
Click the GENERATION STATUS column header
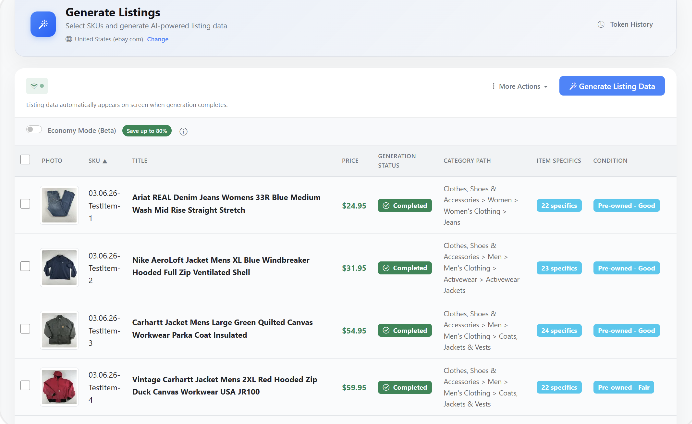pos(396,161)
